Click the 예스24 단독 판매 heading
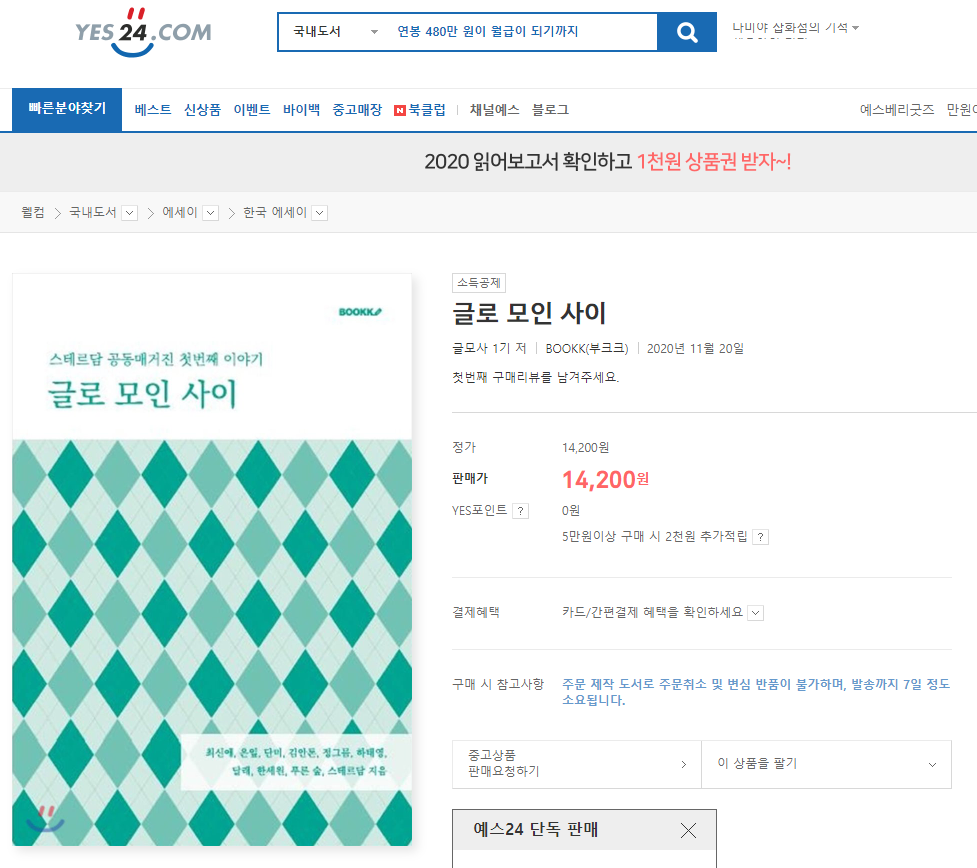Screen dimensions: 977x868 click(x=536, y=829)
